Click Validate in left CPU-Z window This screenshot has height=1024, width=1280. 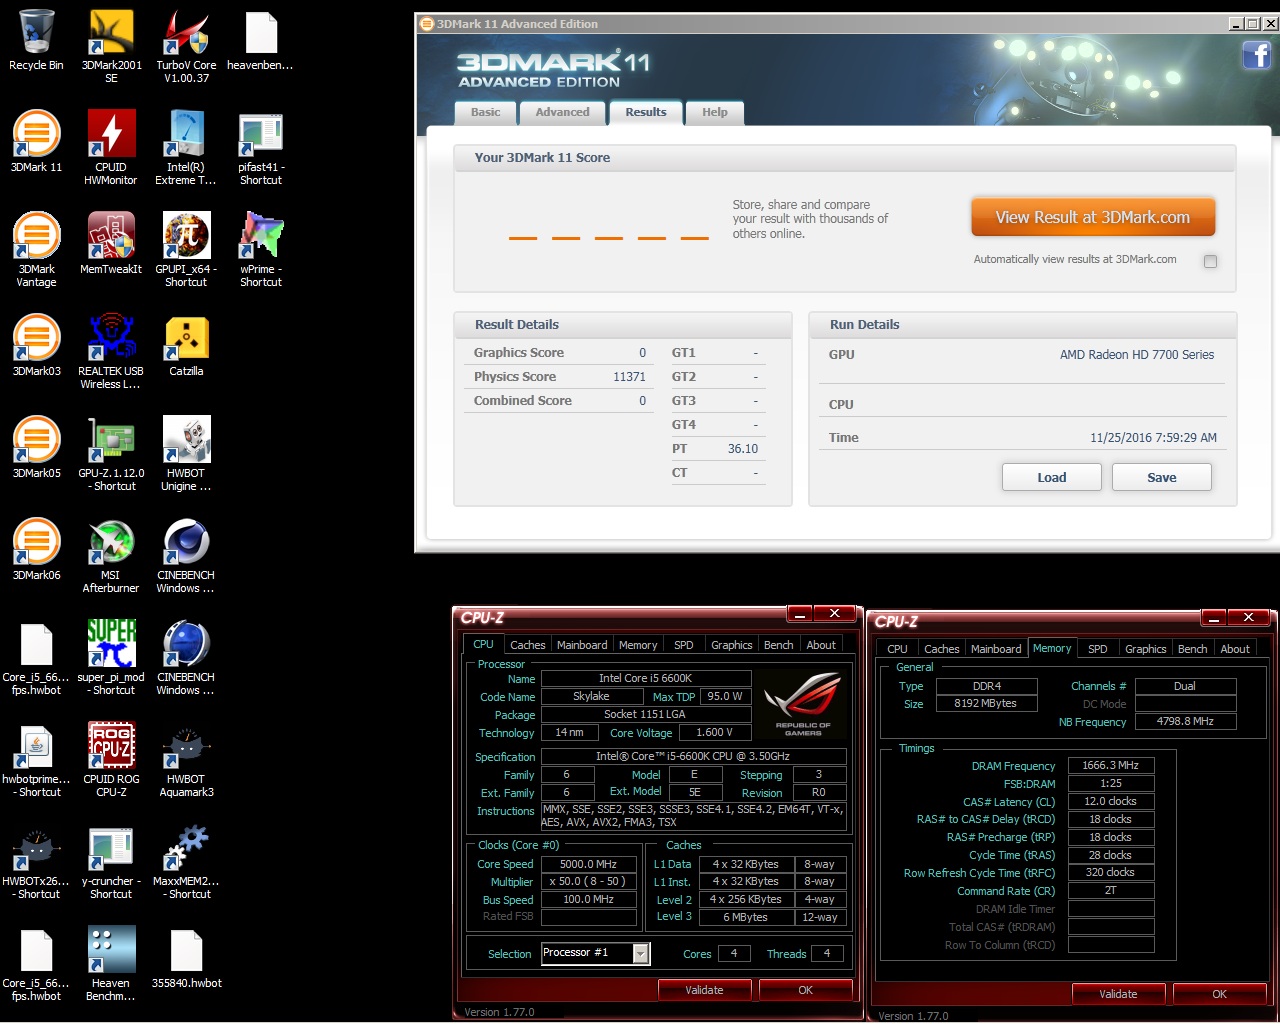[x=704, y=990]
